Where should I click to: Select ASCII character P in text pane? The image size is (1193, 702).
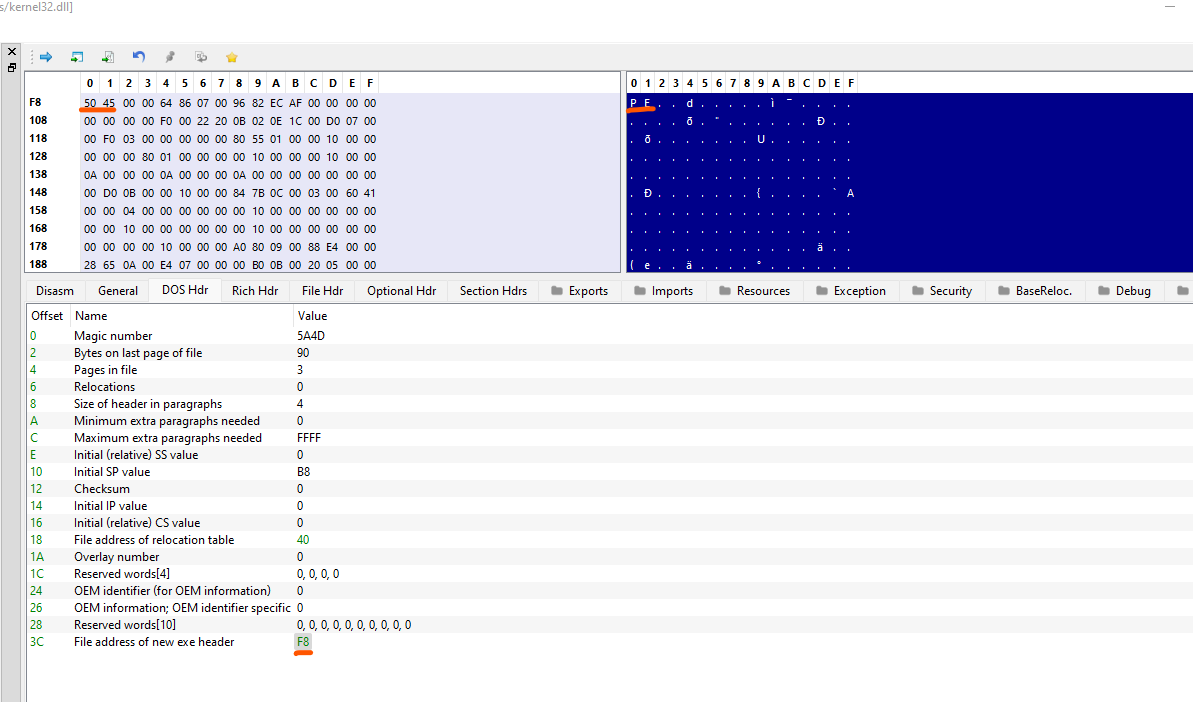(x=634, y=103)
